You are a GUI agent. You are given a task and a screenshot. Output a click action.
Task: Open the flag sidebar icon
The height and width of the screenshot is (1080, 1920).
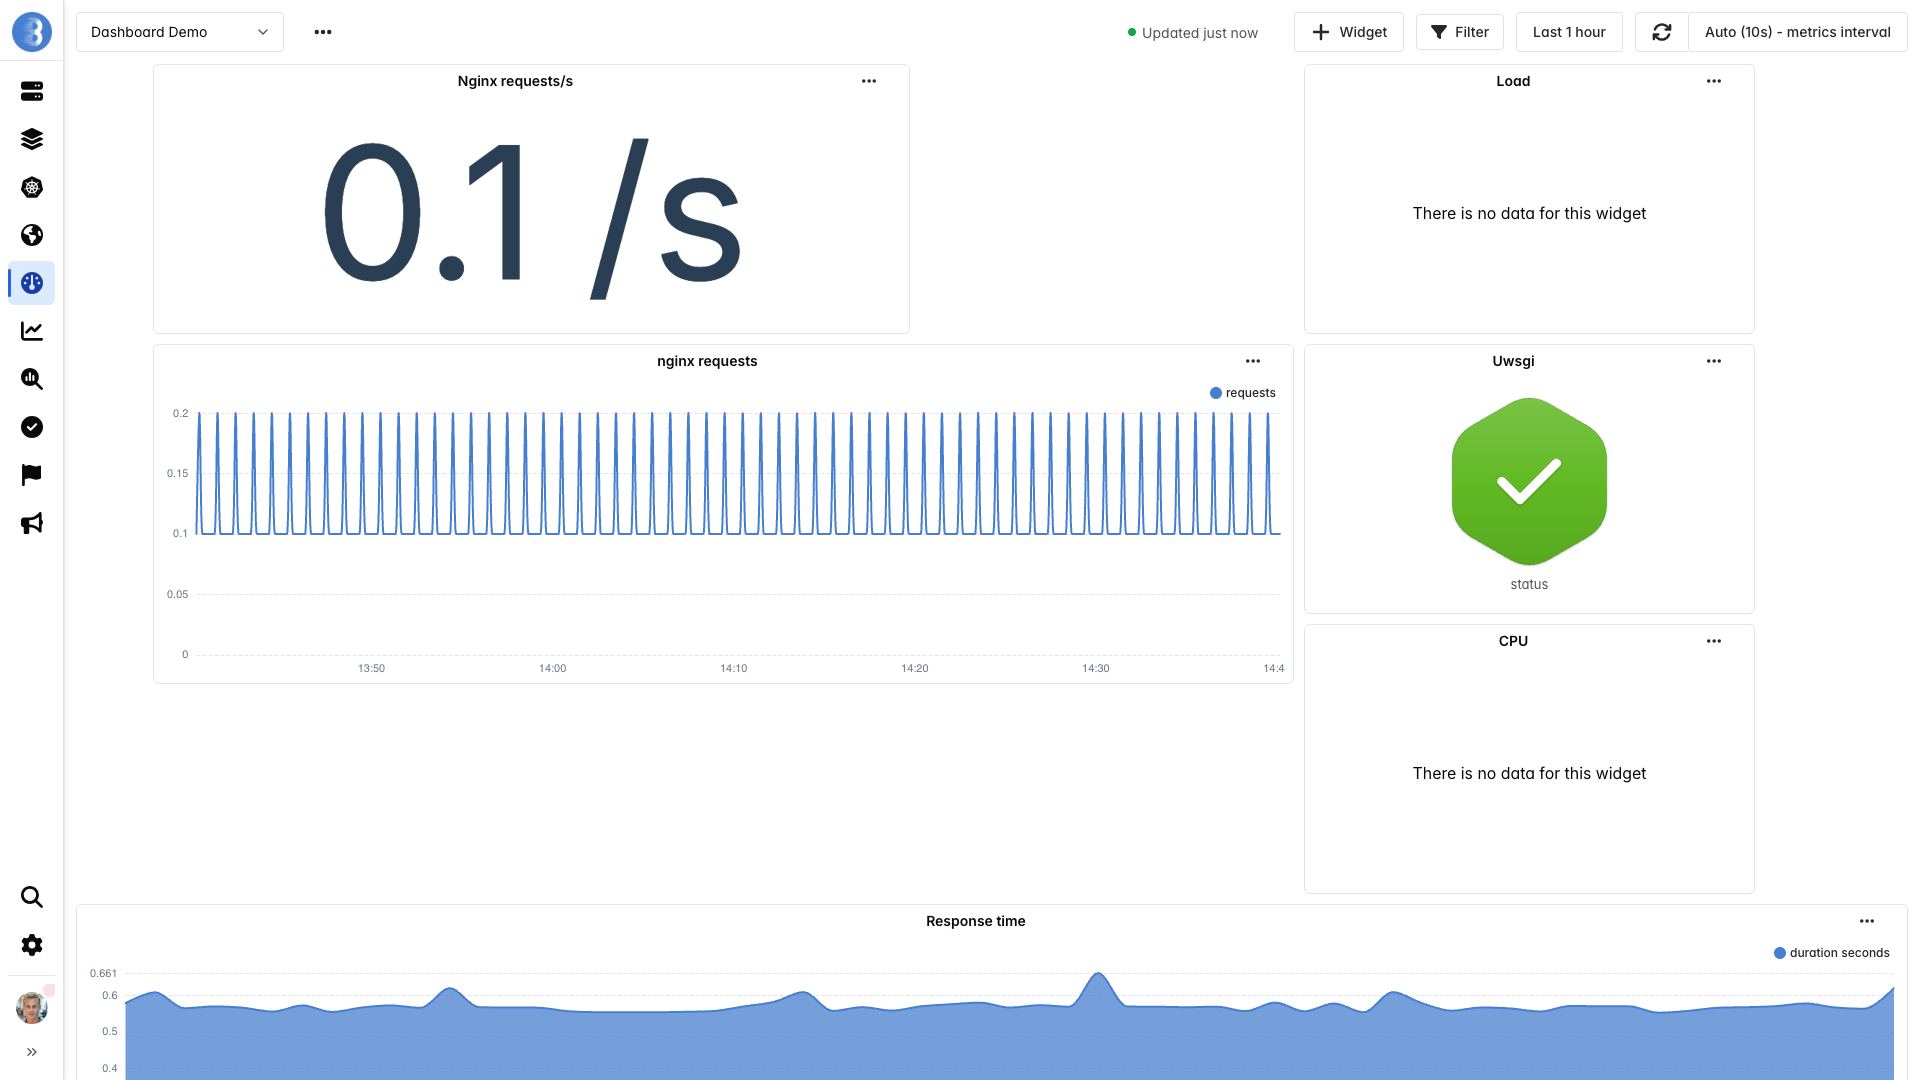[x=32, y=475]
